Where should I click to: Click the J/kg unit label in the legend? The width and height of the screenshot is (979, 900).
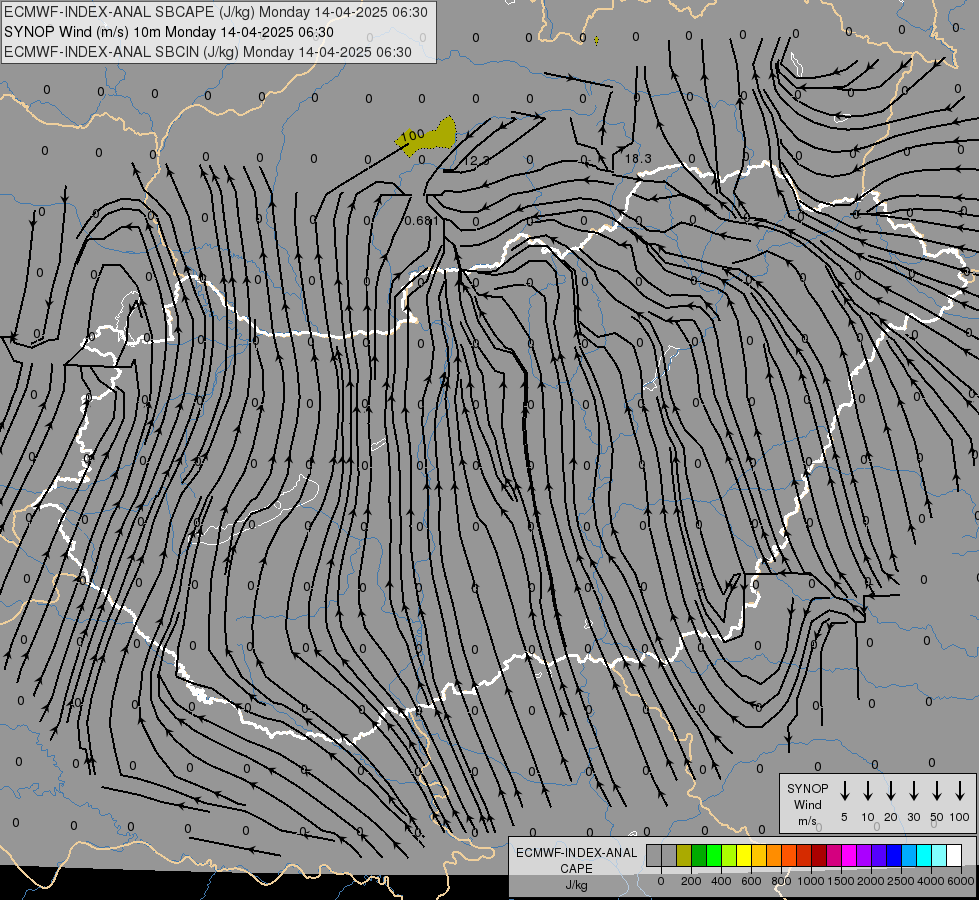click(576, 885)
